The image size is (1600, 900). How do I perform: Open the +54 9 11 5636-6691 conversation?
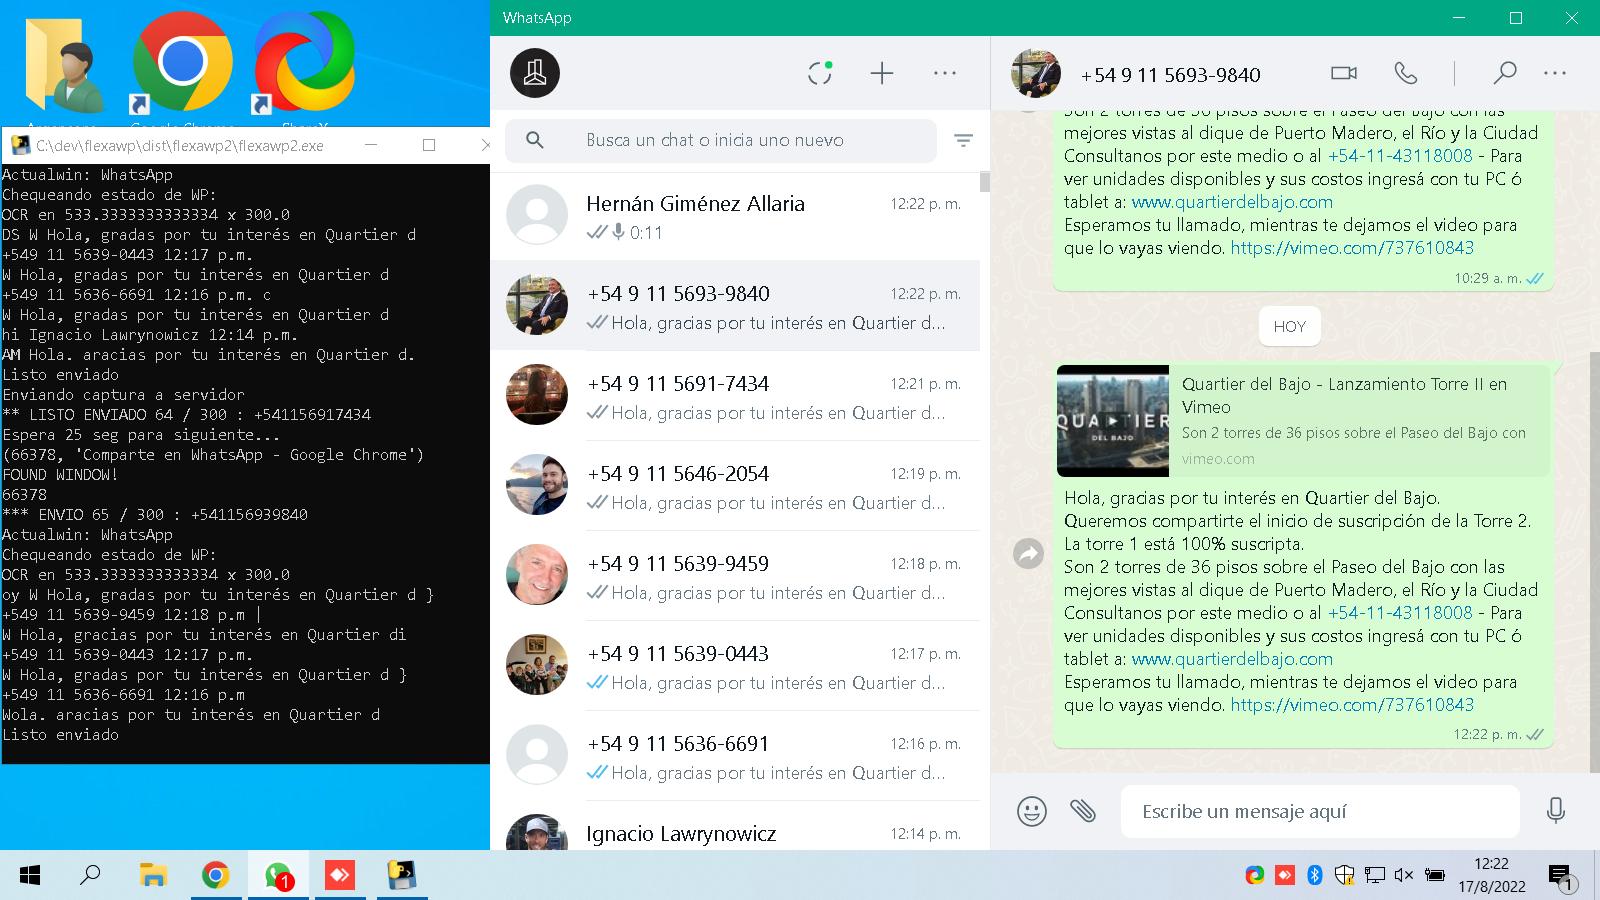[735, 756]
